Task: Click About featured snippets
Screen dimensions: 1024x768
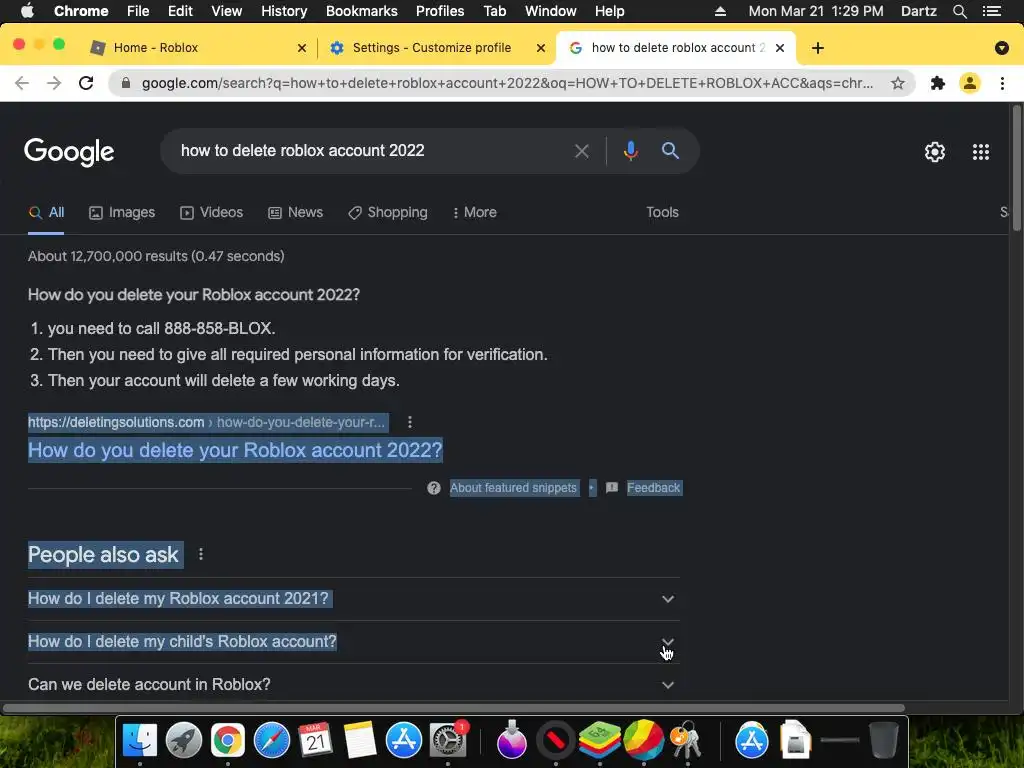Action: point(513,488)
